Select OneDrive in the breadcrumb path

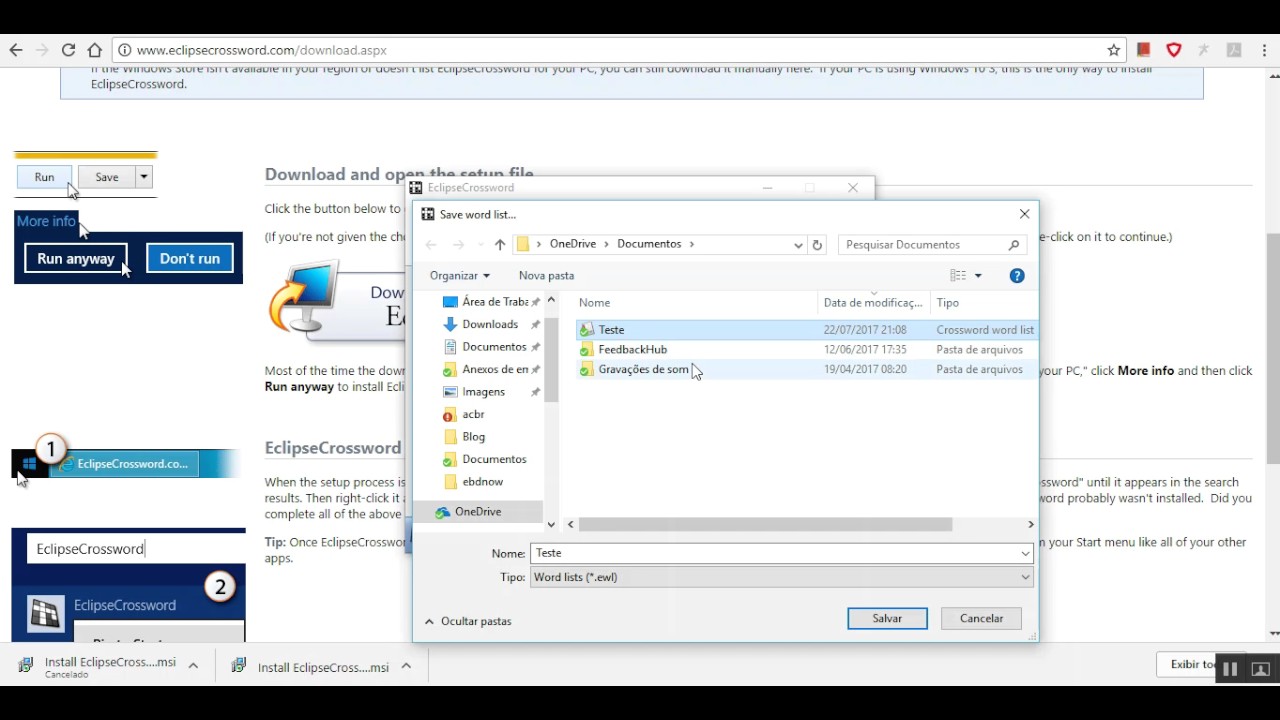[573, 244]
